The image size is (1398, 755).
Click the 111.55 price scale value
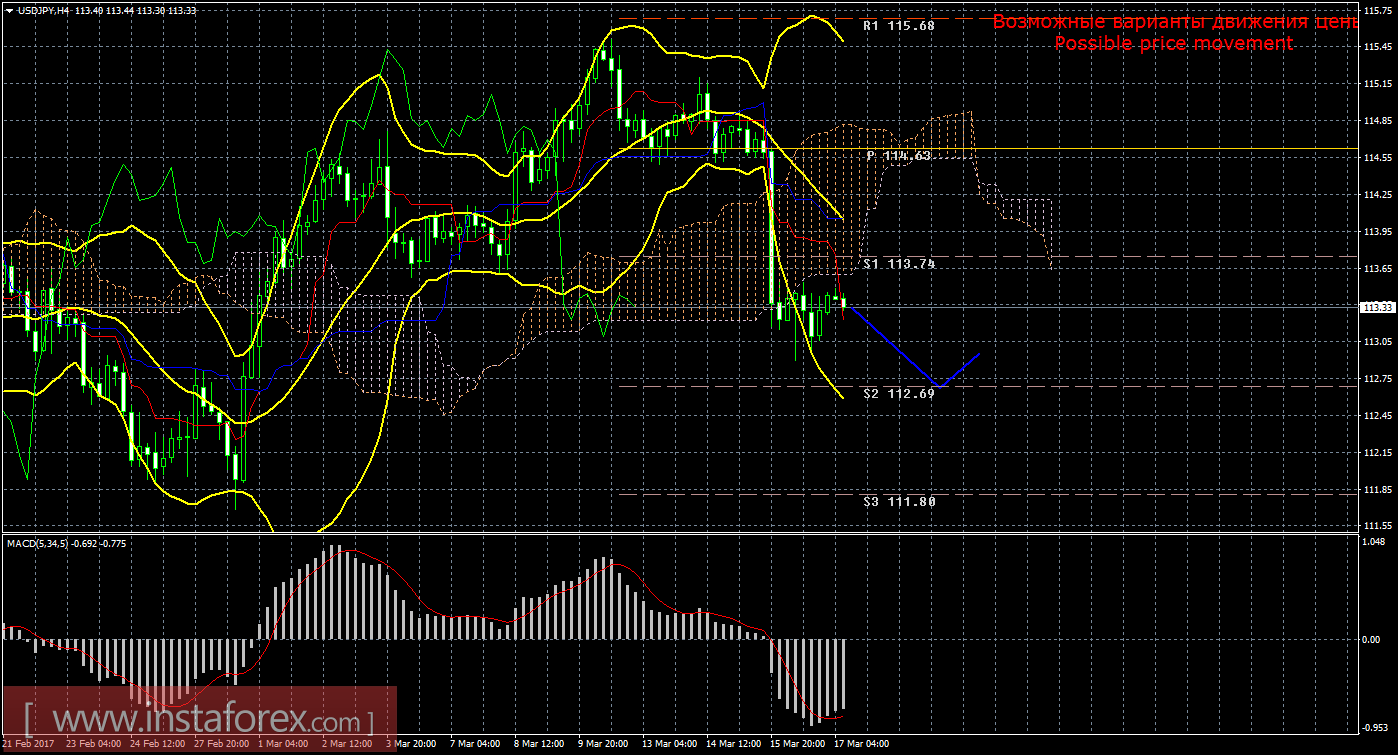tap(1379, 526)
